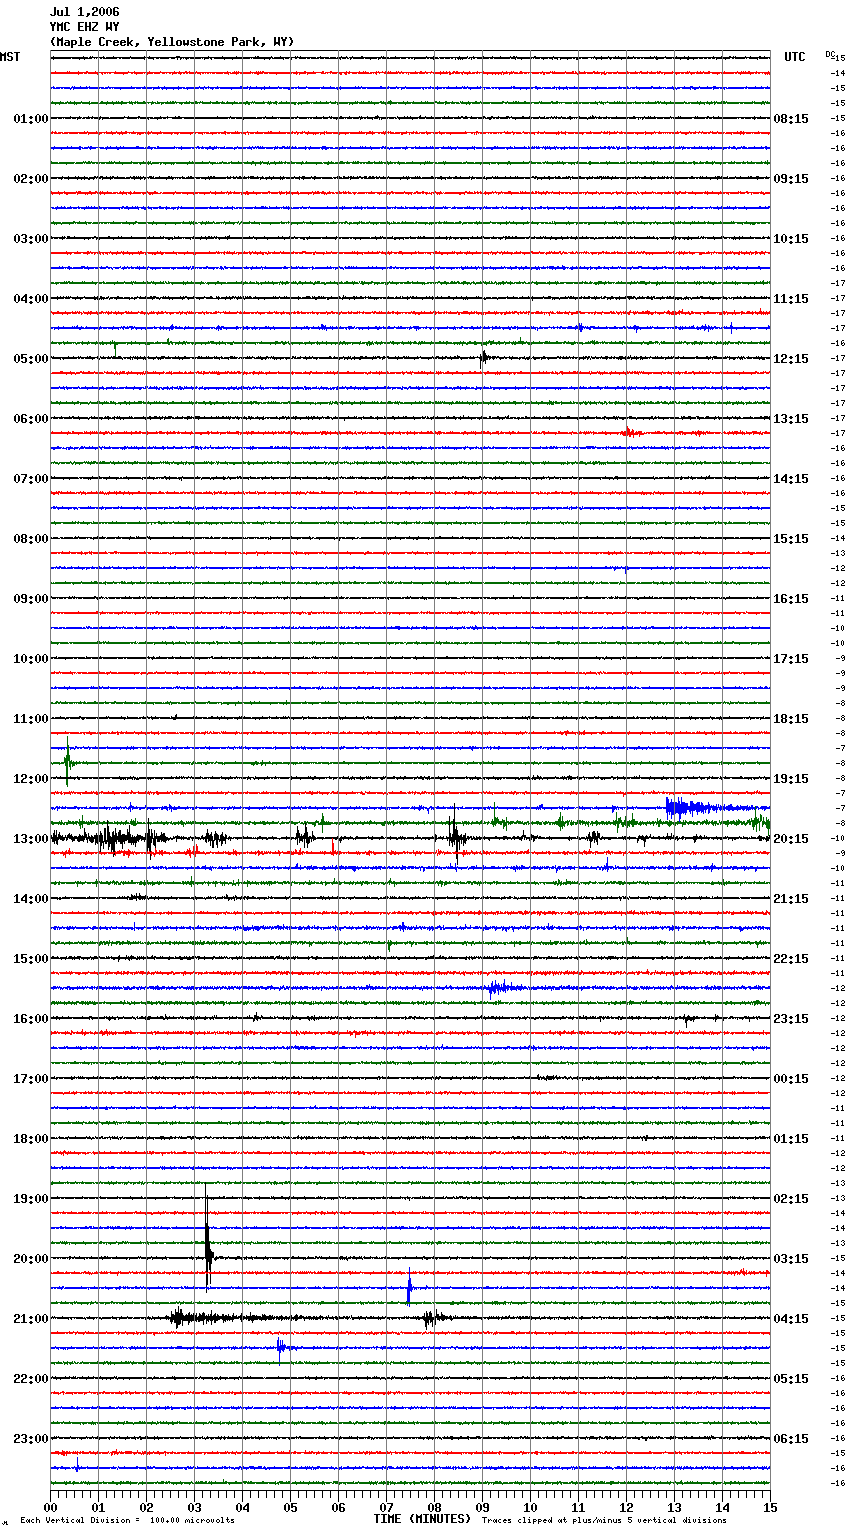This screenshot has height=1534, width=850.
Task: Click the large black spike near 20:00 MST
Action: click(x=207, y=1240)
